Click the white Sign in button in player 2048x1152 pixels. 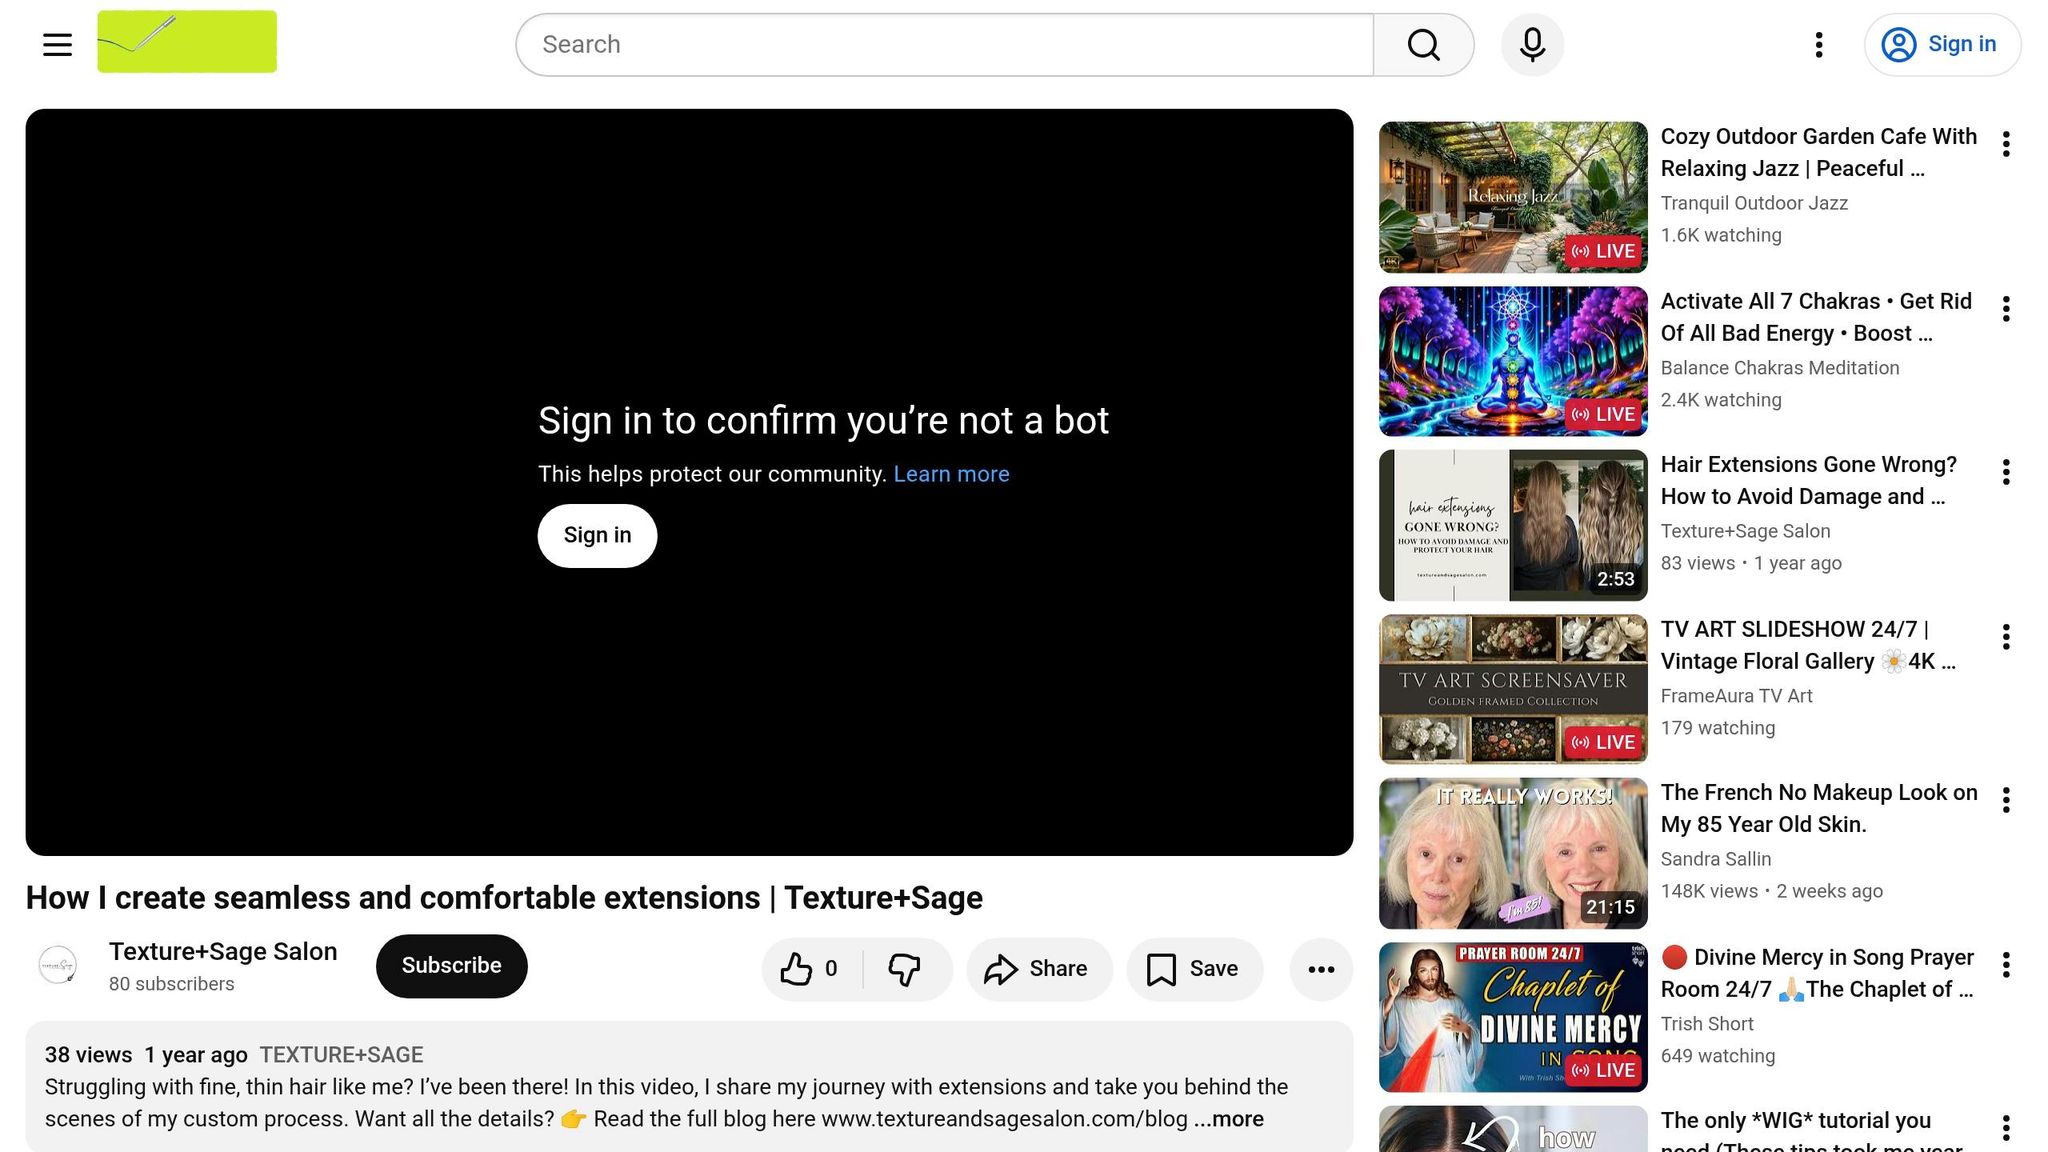pyautogui.click(x=597, y=536)
